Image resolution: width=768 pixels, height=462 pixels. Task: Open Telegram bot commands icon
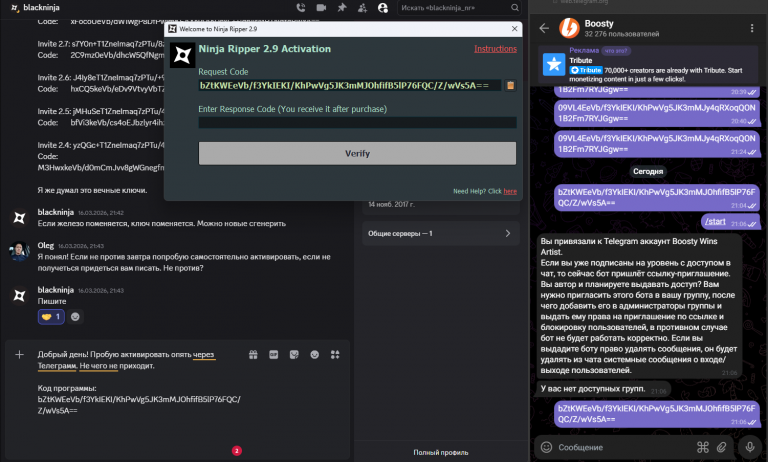(x=703, y=447)
